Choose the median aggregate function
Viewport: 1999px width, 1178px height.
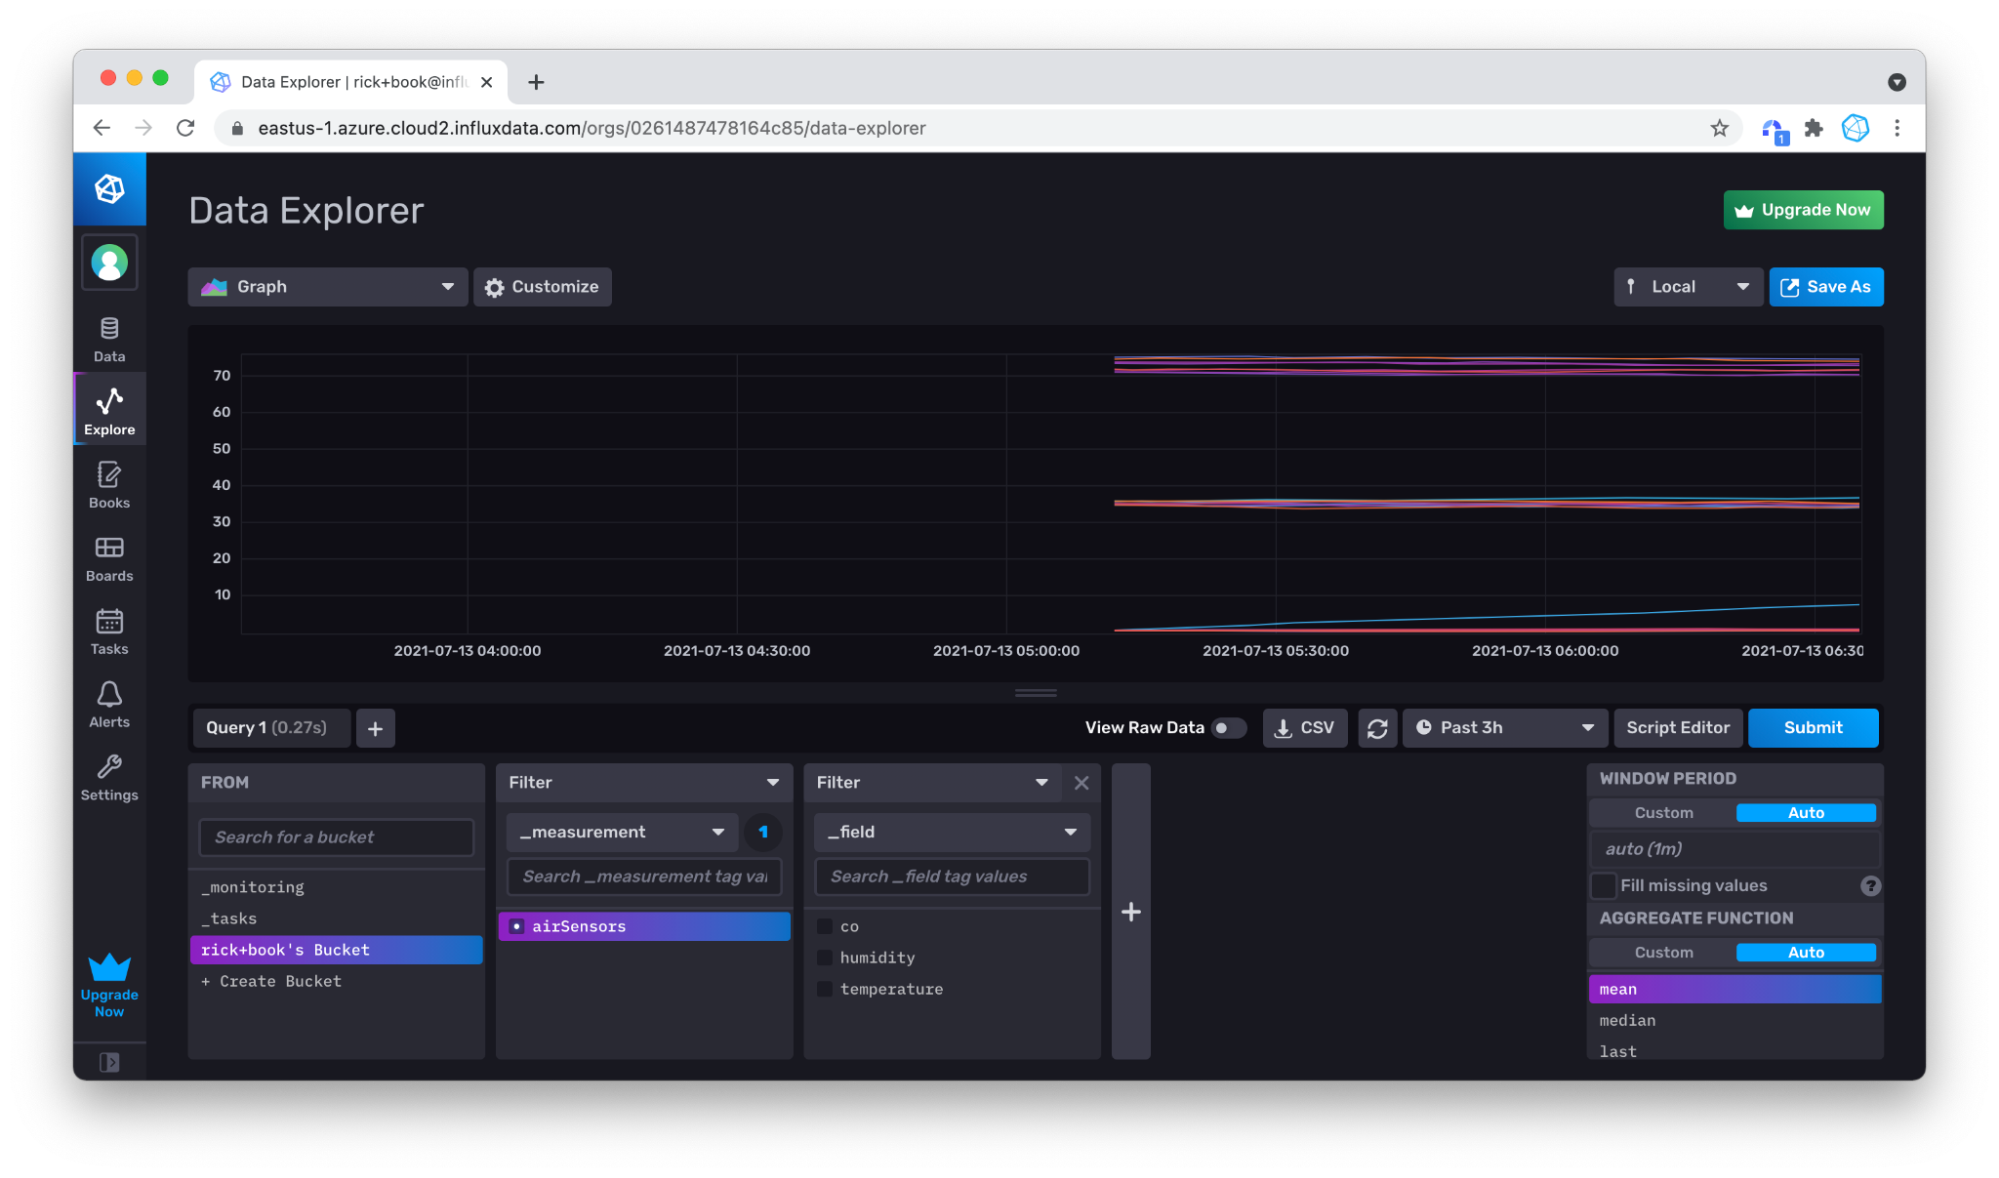[1735, 1021]
